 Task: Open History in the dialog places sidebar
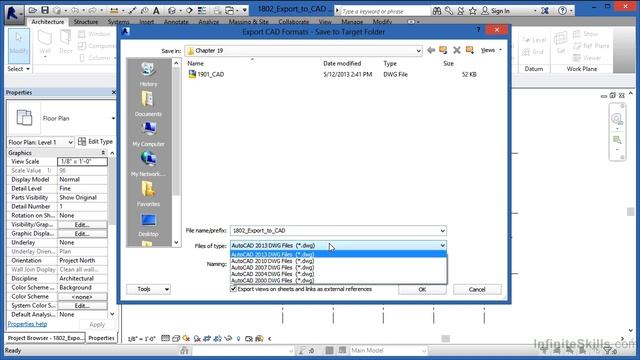coord(148,74)
